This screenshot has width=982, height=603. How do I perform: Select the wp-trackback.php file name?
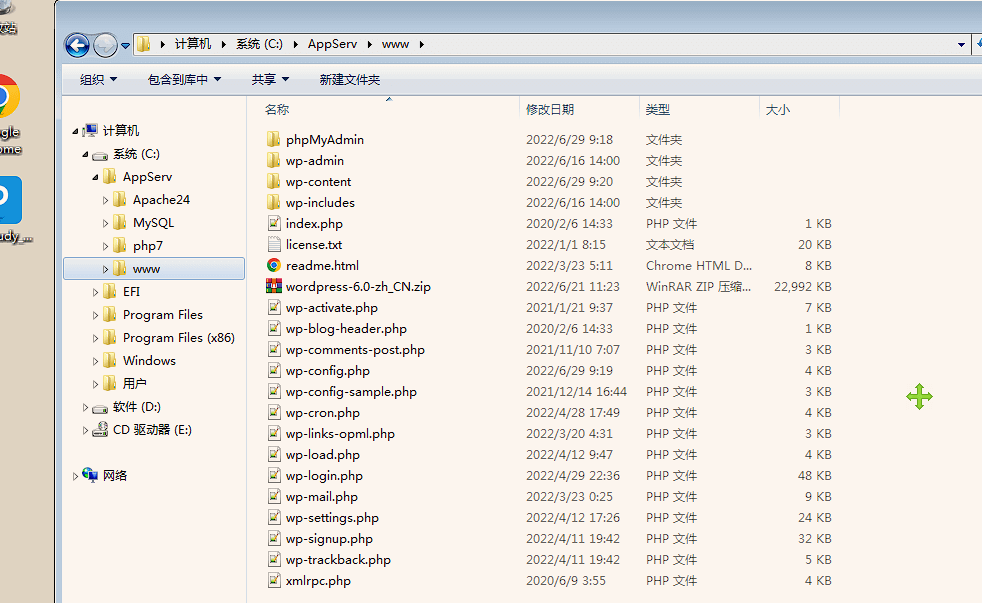point(338,560)
